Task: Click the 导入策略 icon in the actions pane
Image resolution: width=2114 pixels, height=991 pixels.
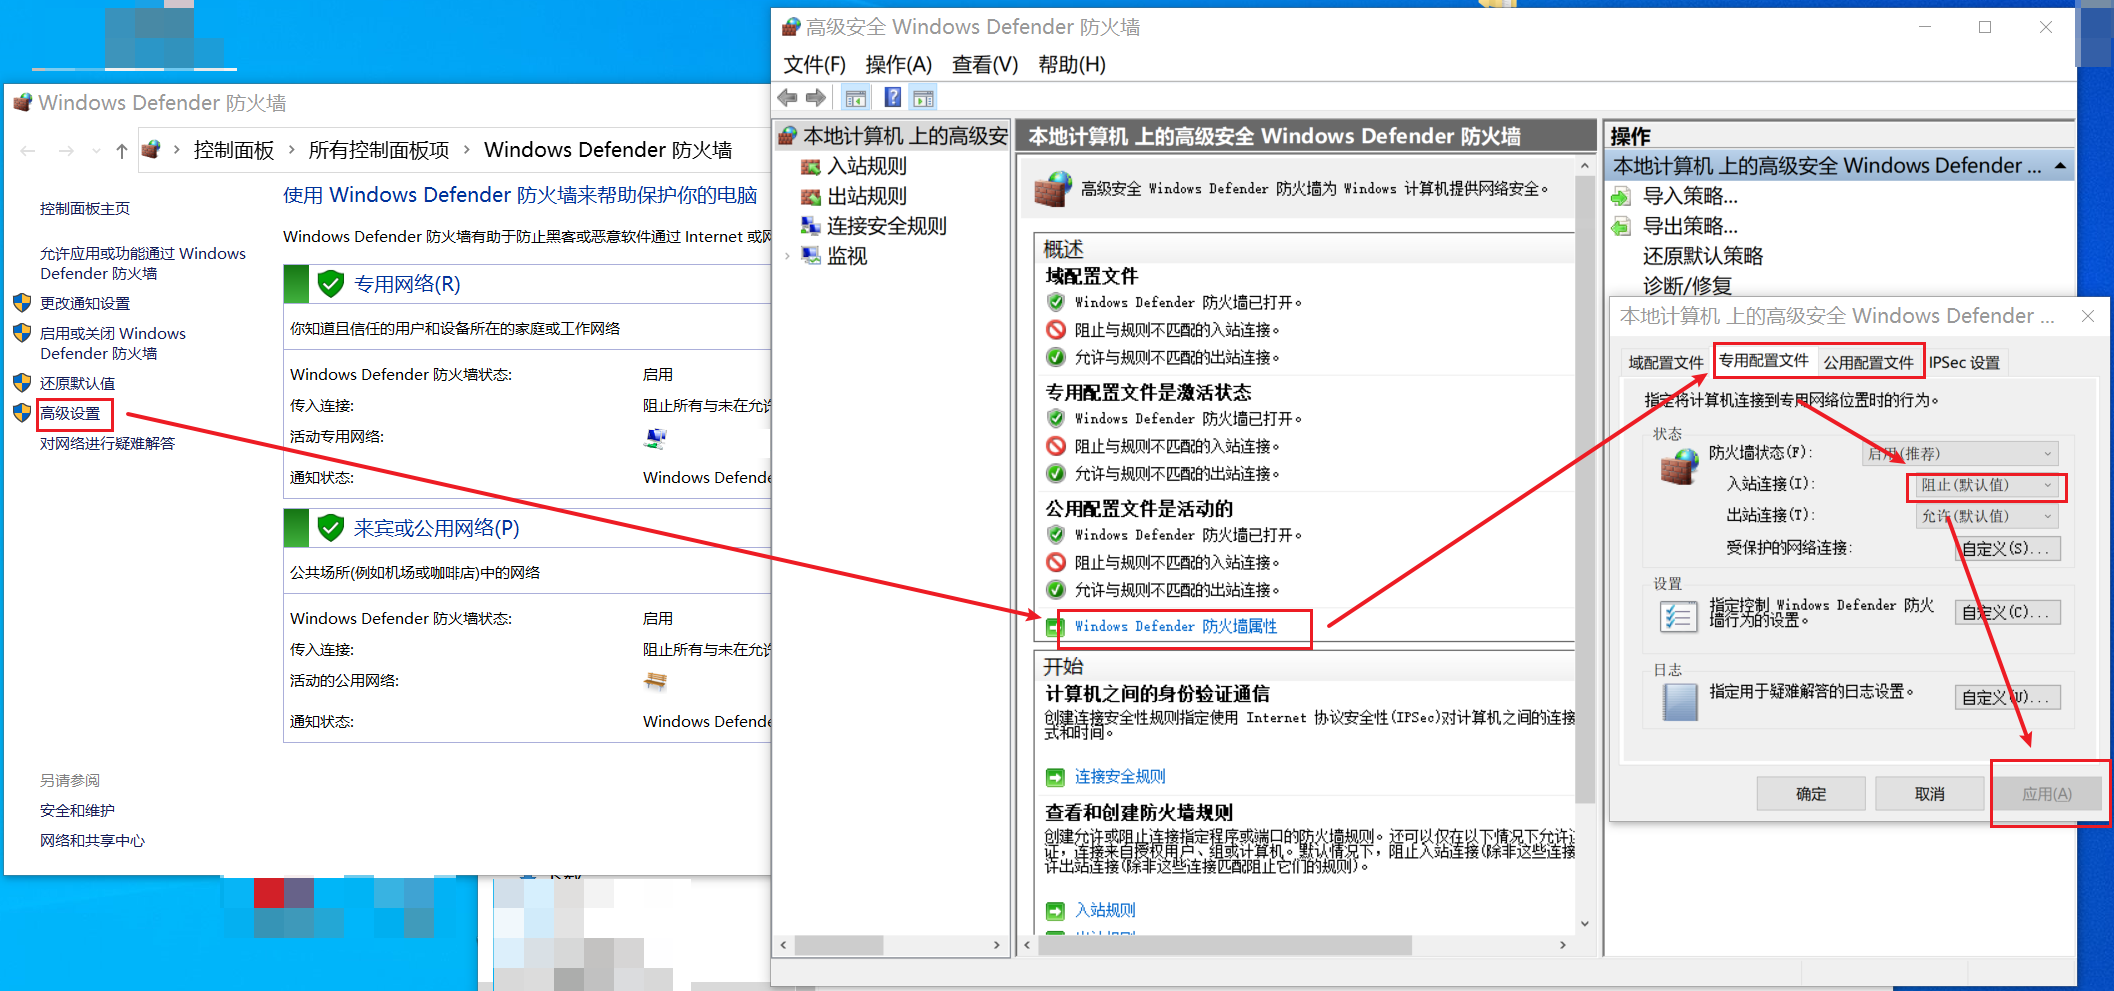Action: click(1621, 196)
